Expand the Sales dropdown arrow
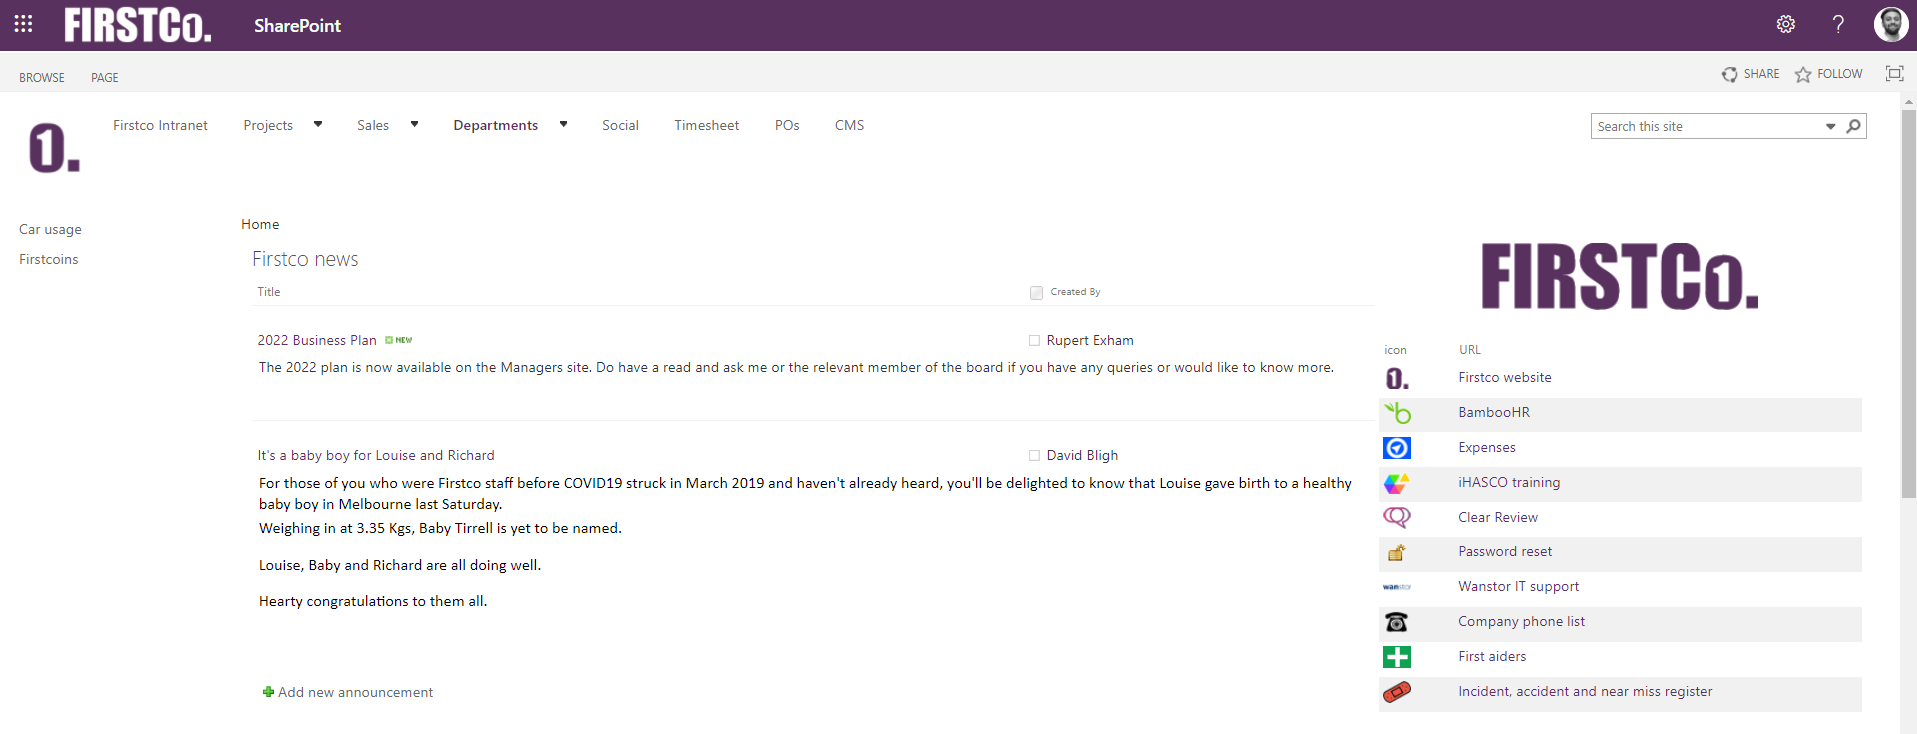This screenshot has height=734, width=1917. pyautogui.click(x=414, y=124)
